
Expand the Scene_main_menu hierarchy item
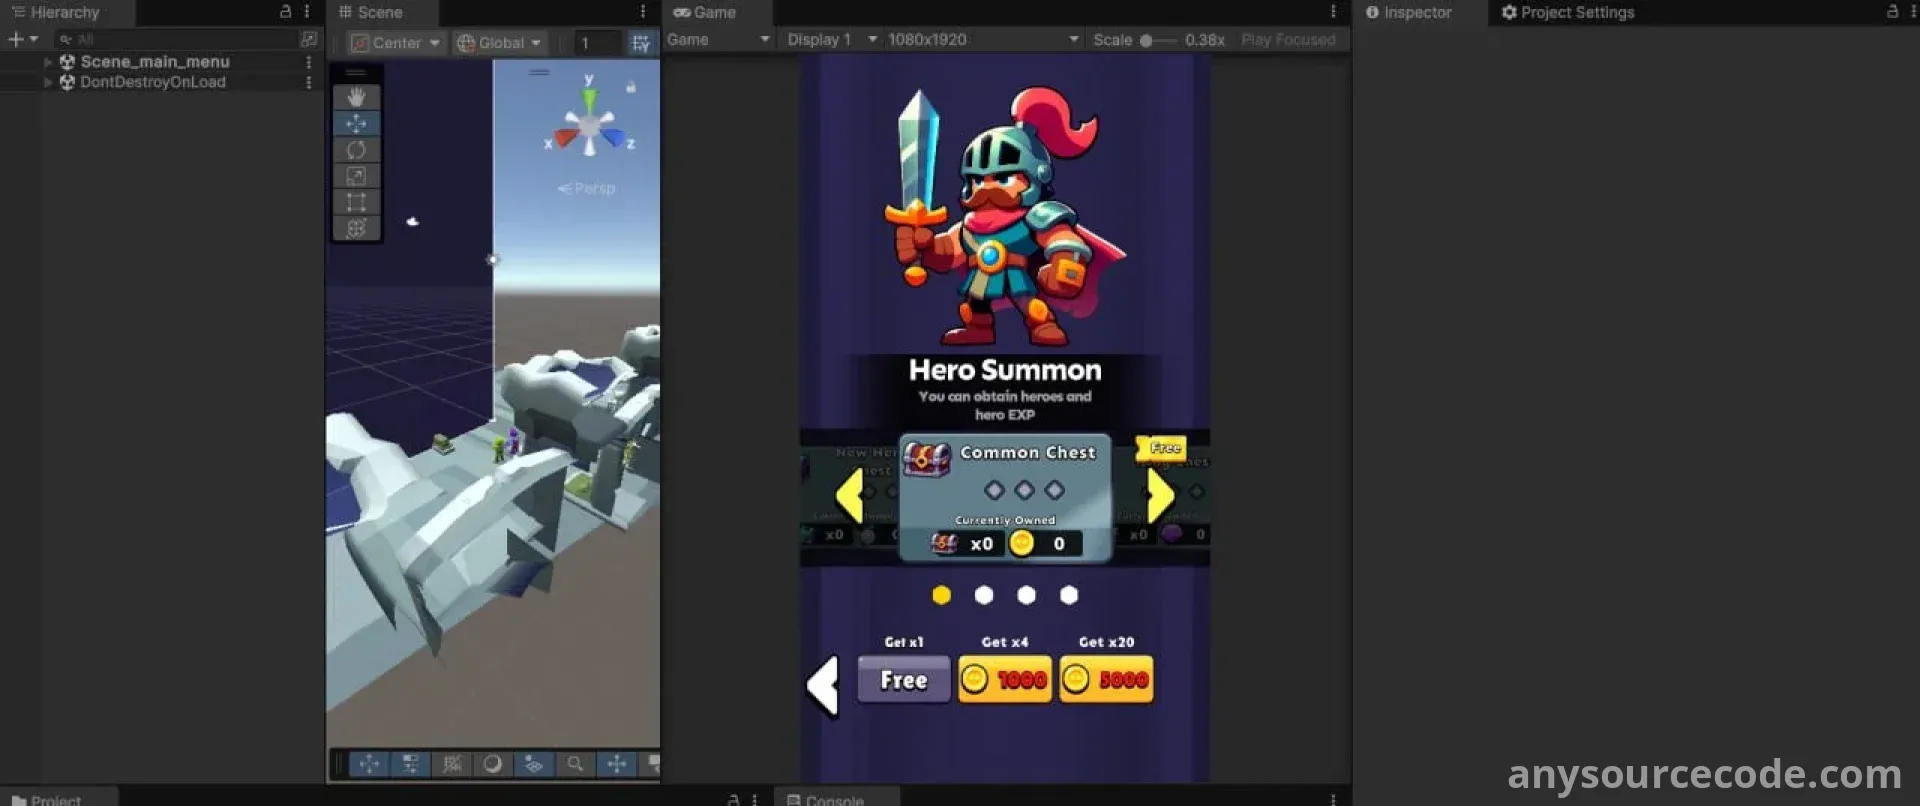click(48, 62)
